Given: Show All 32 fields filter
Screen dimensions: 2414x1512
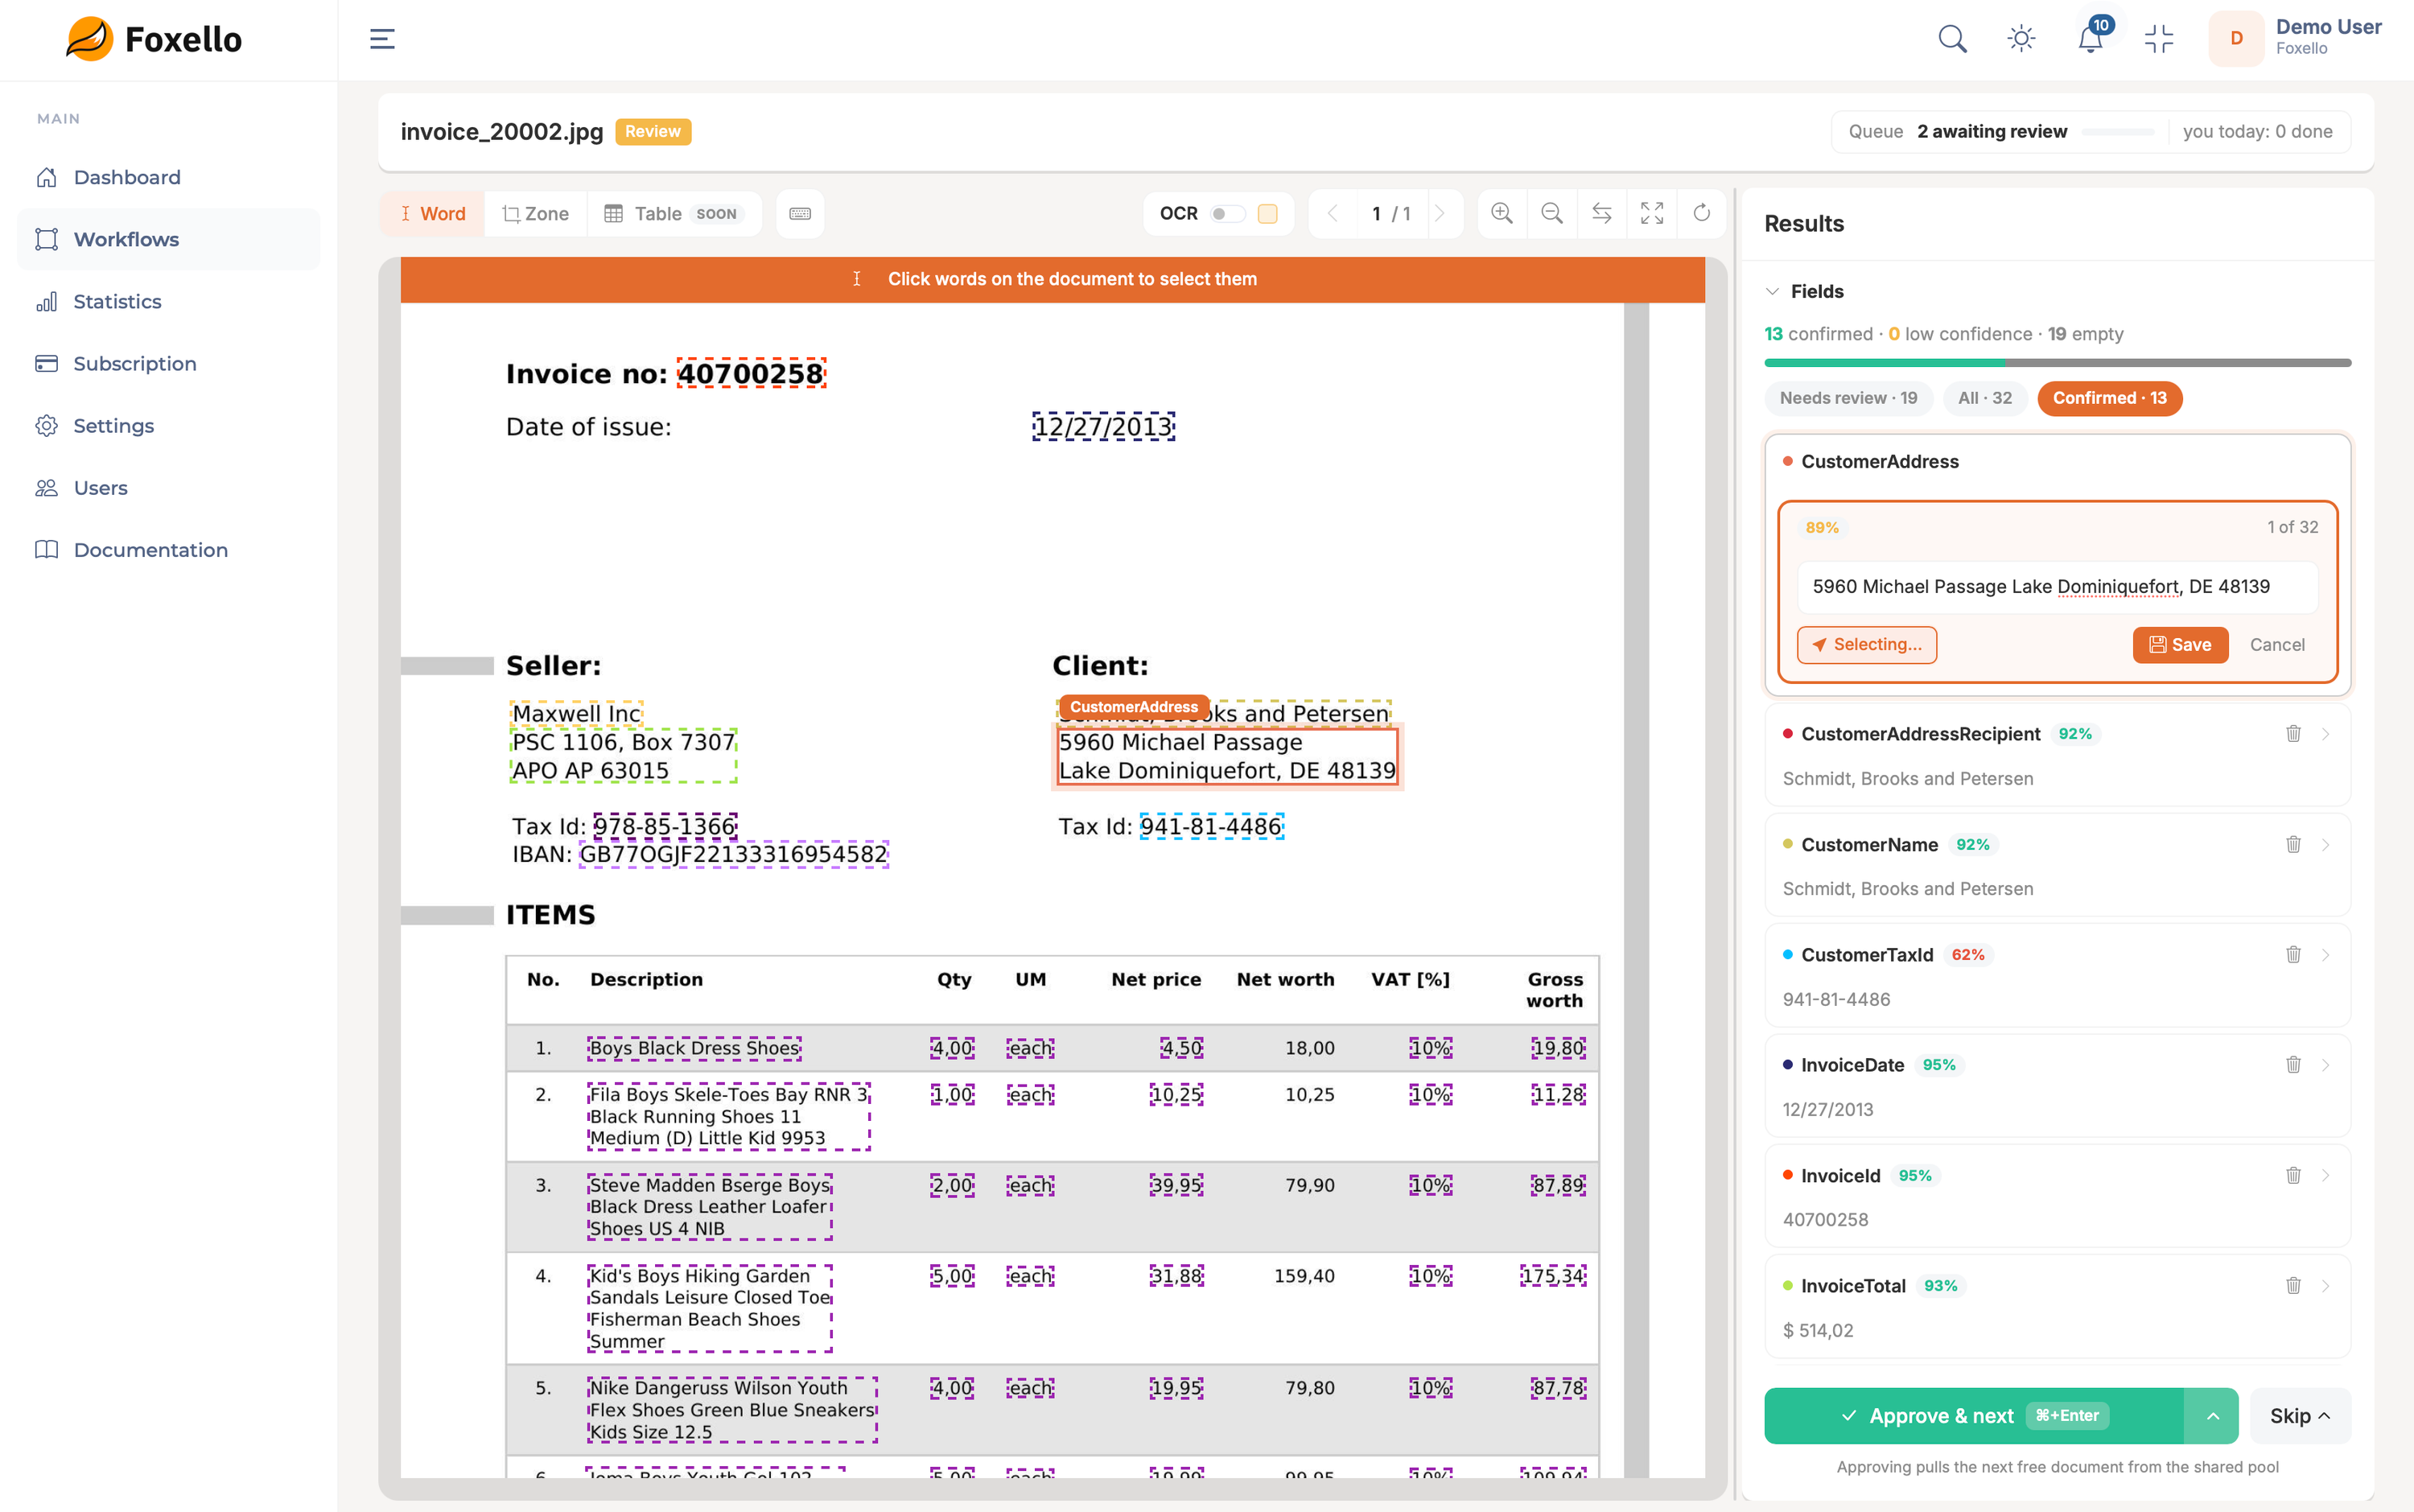Looking at the screenshot, I should coord(1985,398).
